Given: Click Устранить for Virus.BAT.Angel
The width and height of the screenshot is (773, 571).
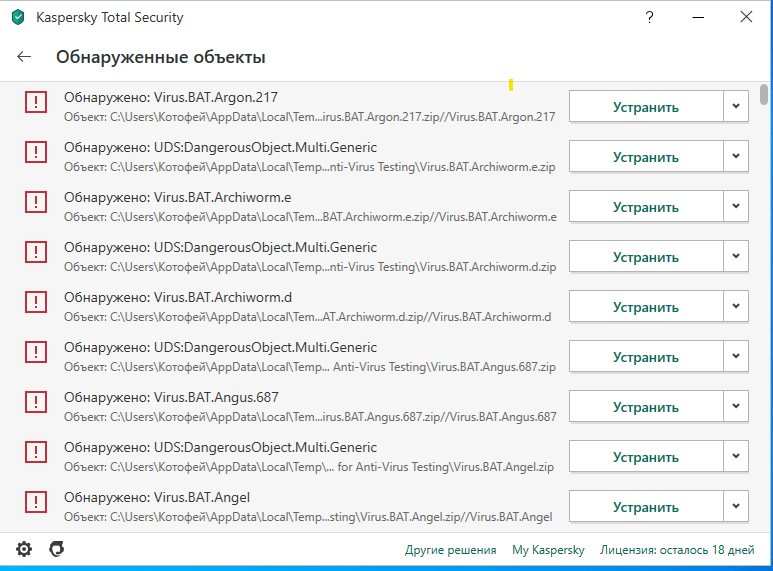Looking at the screenshot, I should pos(646,506).
